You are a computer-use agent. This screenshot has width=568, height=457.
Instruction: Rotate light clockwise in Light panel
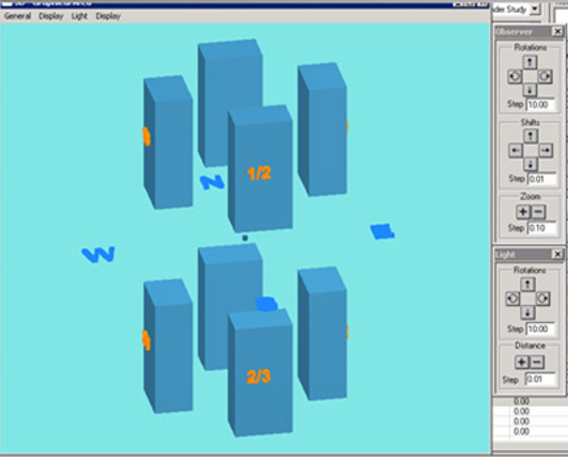[x=543, y=299]
